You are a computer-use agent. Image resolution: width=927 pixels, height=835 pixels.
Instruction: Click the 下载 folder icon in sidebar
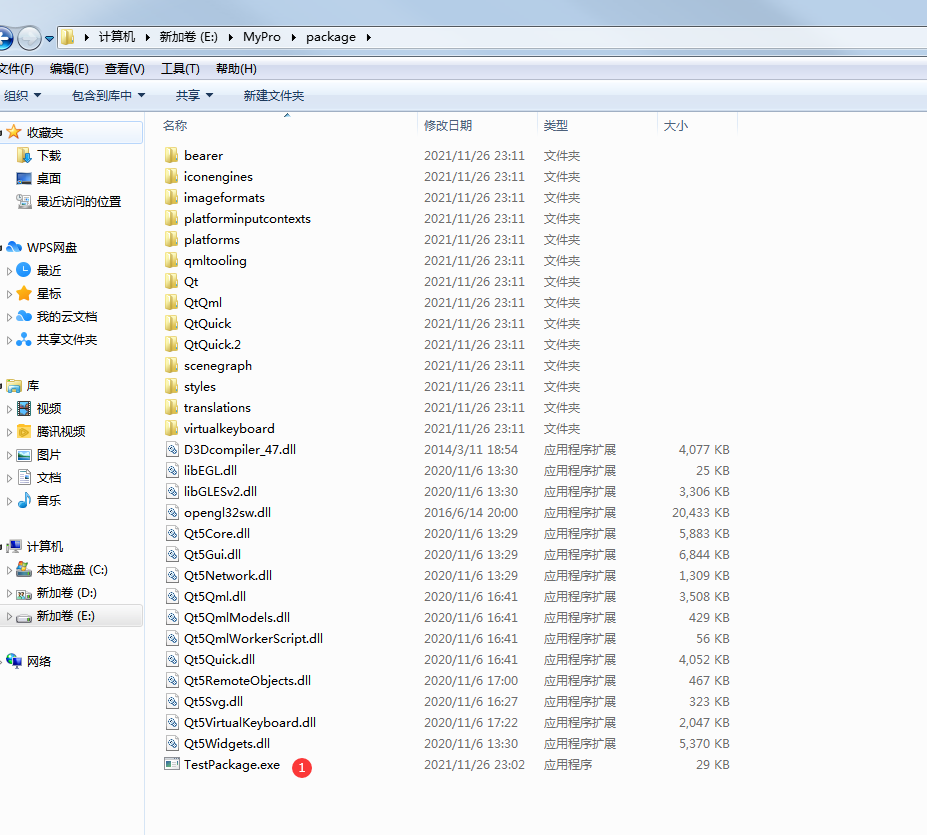click(24, 156)
